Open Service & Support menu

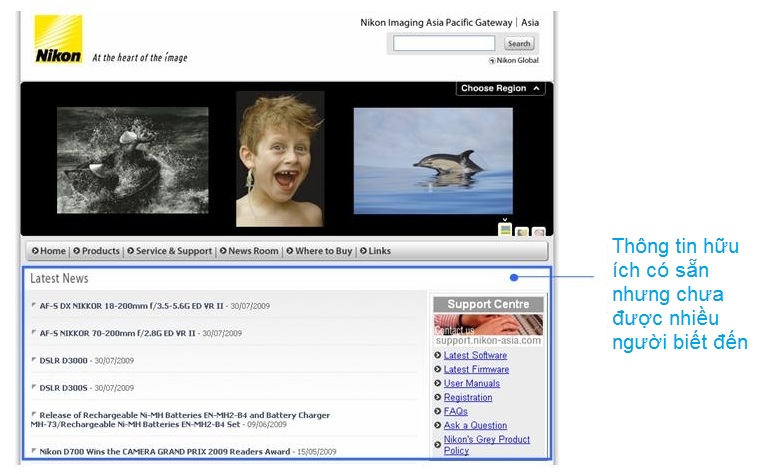174,251
